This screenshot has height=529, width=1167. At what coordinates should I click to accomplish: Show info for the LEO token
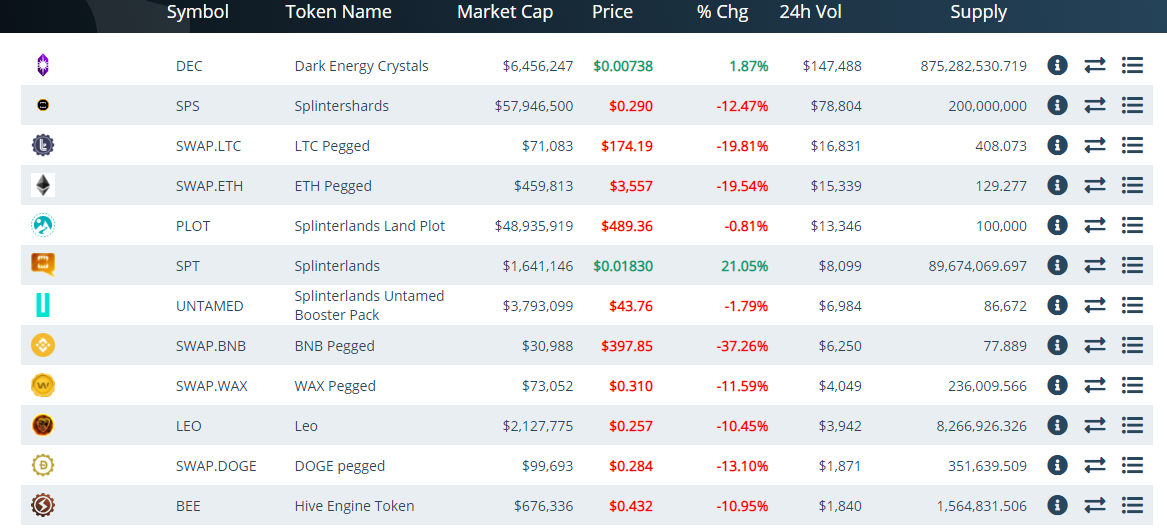tap(1057, 425)
